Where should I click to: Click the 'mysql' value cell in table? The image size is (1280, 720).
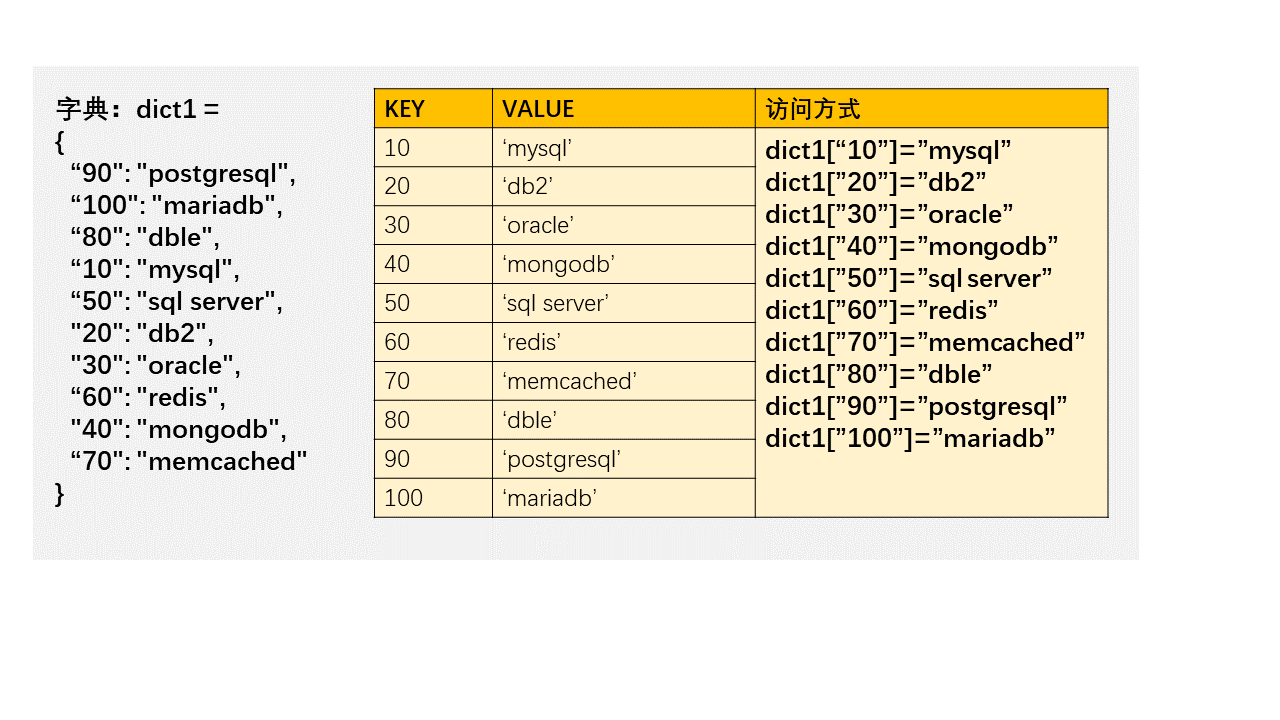(623, 148)
